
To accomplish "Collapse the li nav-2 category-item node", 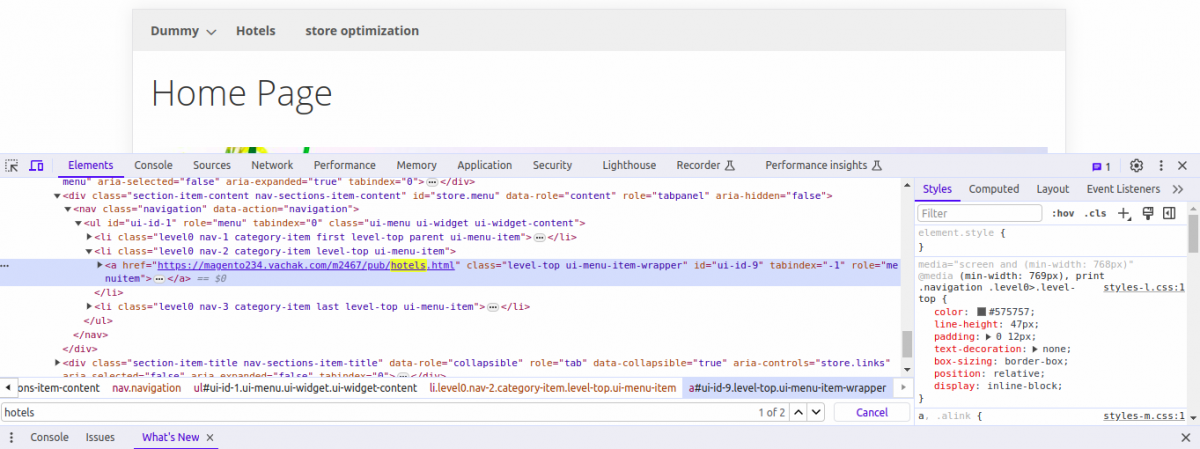I will 89,251.
